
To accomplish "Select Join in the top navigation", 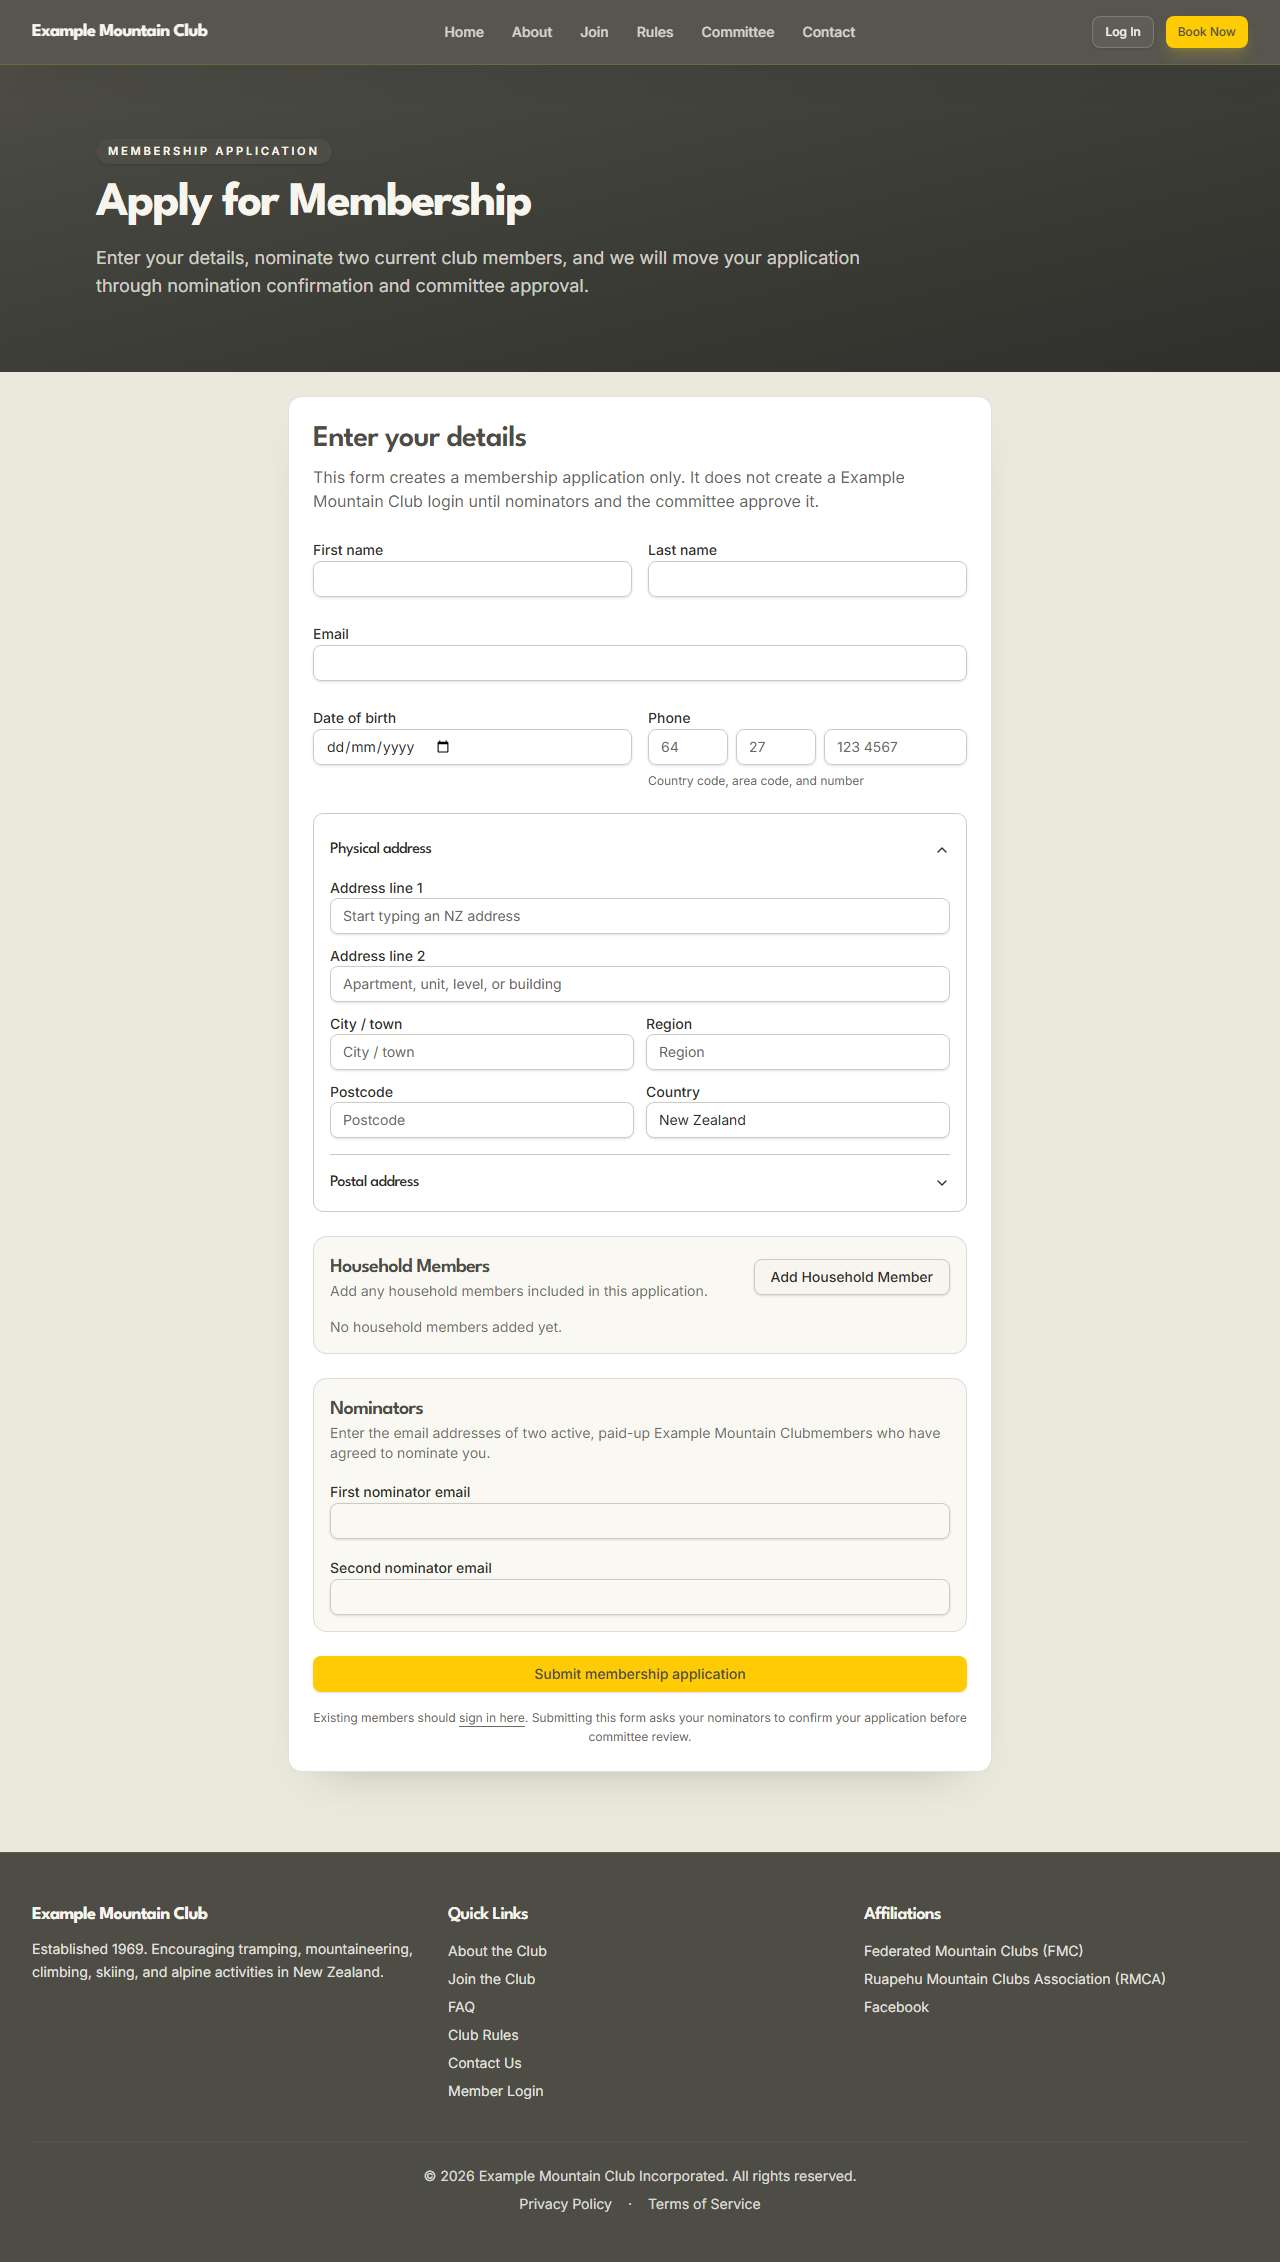I will [x=594, y=32].
